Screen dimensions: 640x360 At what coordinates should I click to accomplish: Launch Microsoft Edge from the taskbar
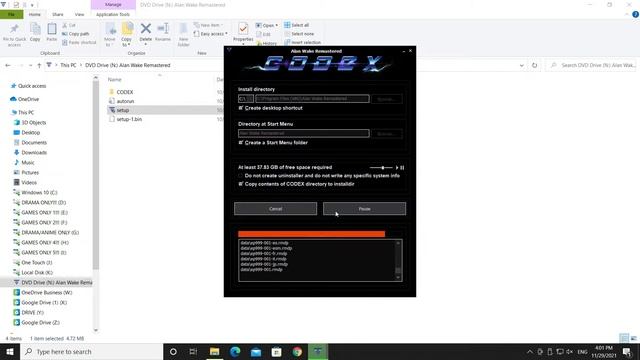click(235, 352)
